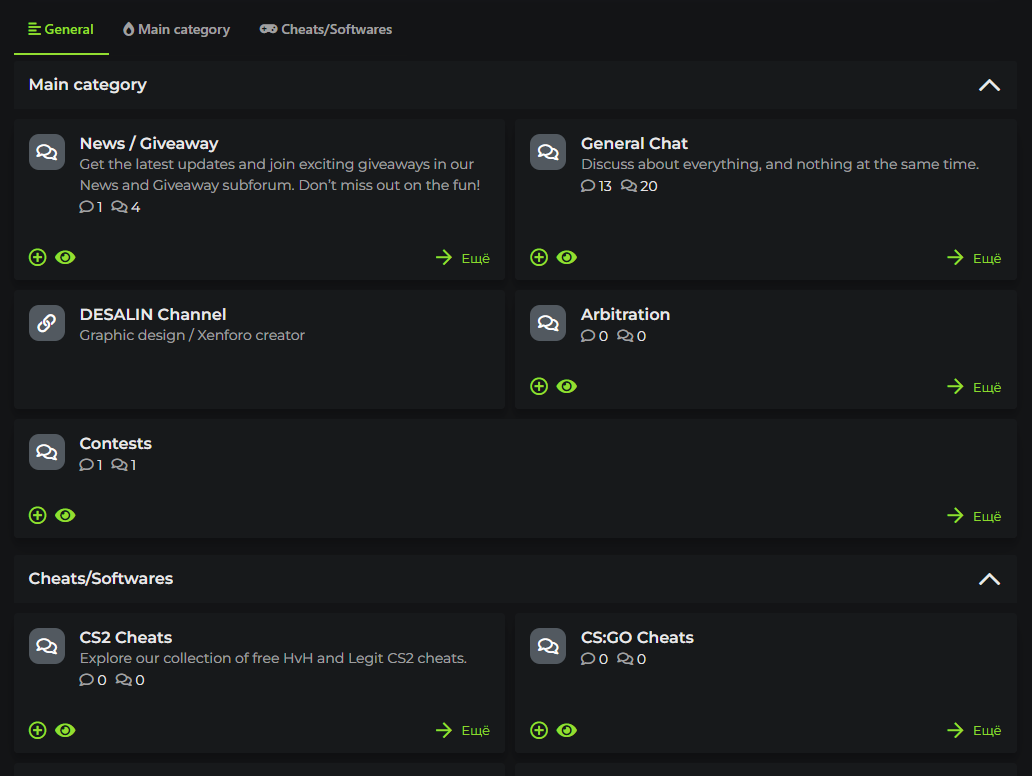The image size is (1032, 776).
Task: Click the green plus icon under Contests
Action: point(38,516)
